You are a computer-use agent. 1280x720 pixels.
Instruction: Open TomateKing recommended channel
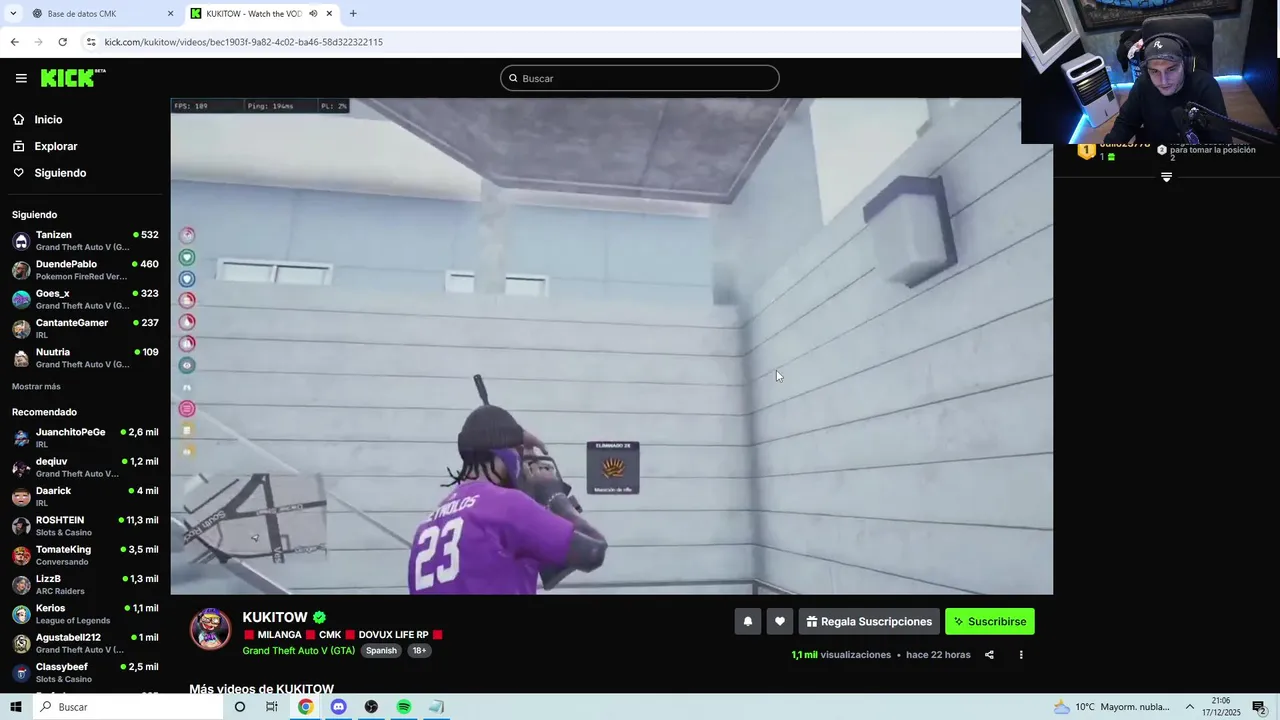(x=85, y=555)
